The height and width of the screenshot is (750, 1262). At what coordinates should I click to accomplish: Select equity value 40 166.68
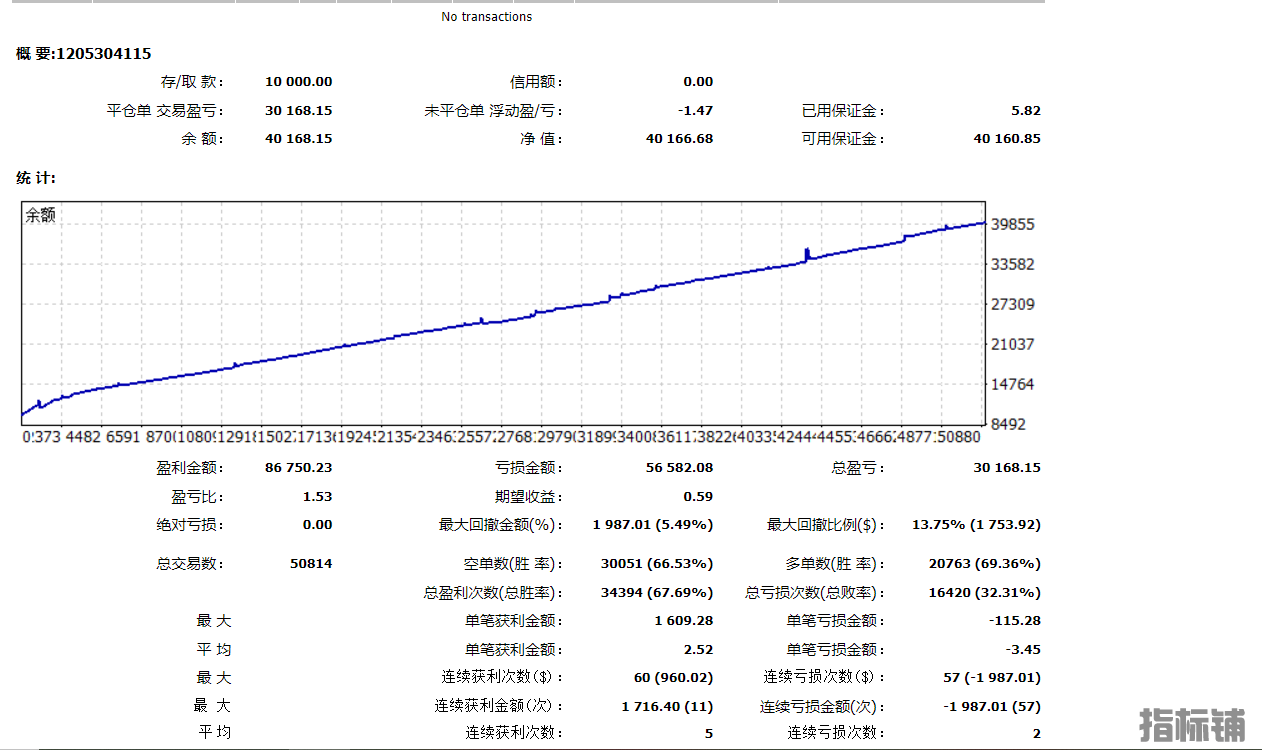[680, 139]
